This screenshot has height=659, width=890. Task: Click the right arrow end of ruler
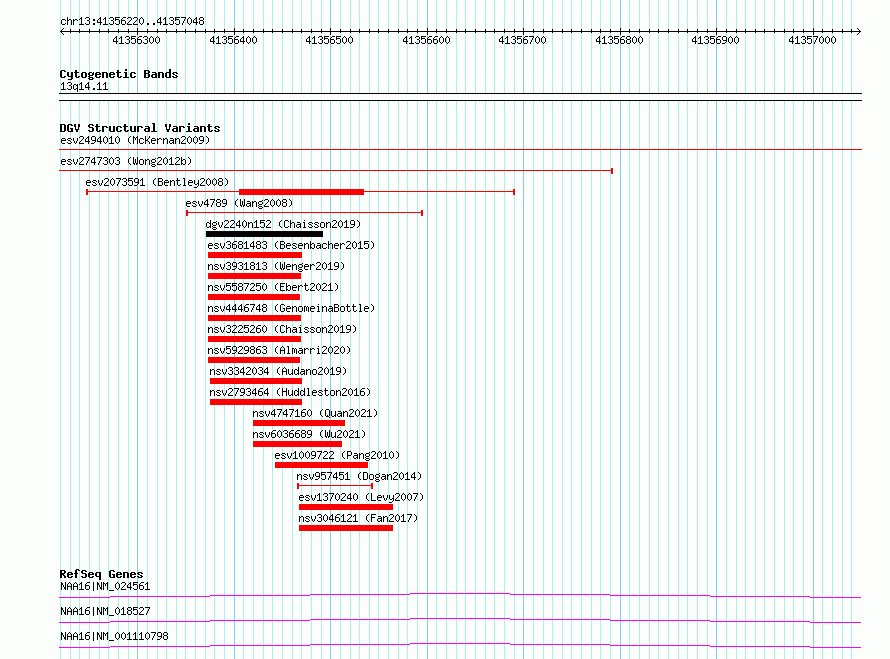coord(858,31)
